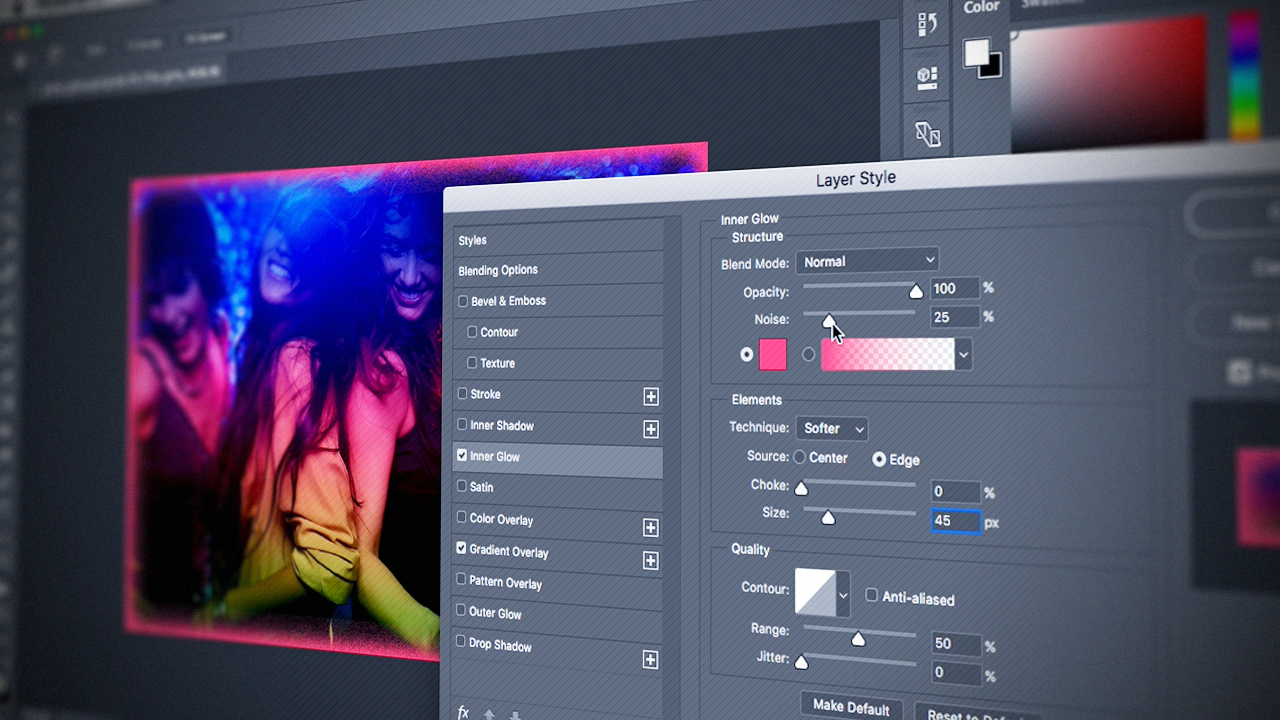1280x720 pixels.
Task: Open the History panel icon
Action: pyautogui.click(x=927, y=26)
